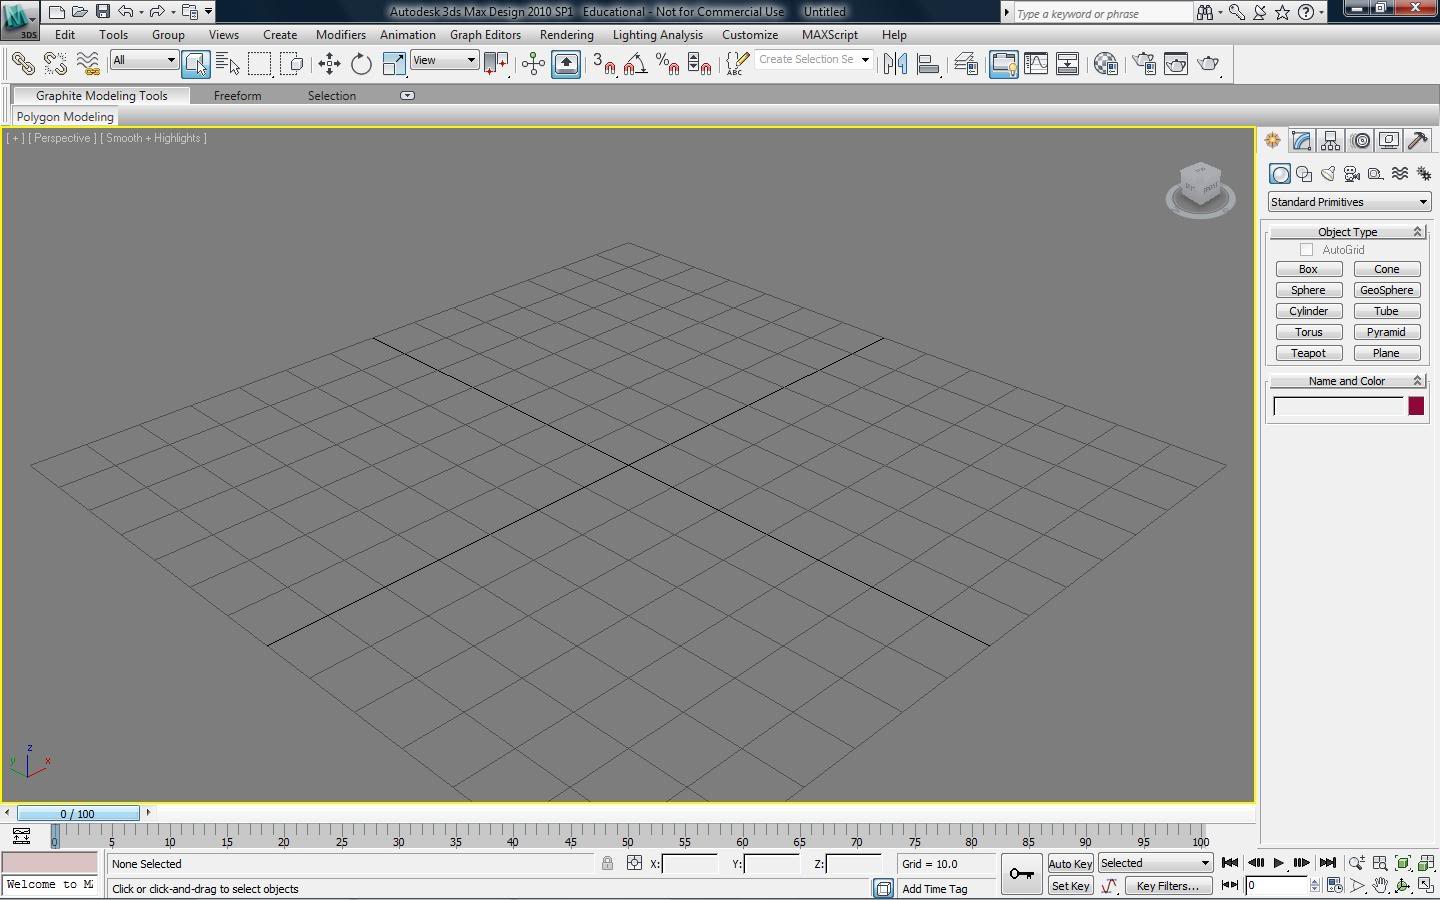
Task: Switch to the Utilities hammer panel tab
Action: pos(1418,141)
